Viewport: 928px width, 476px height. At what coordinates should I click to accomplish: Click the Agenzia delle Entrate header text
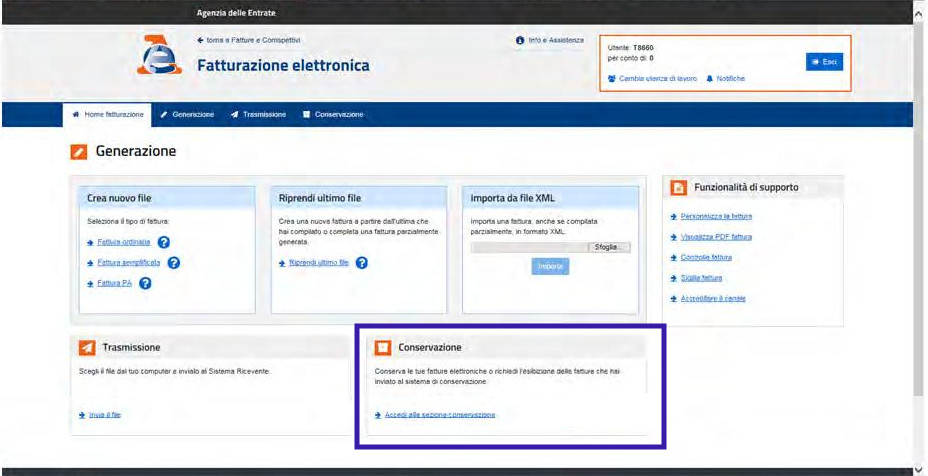[236, 12]
